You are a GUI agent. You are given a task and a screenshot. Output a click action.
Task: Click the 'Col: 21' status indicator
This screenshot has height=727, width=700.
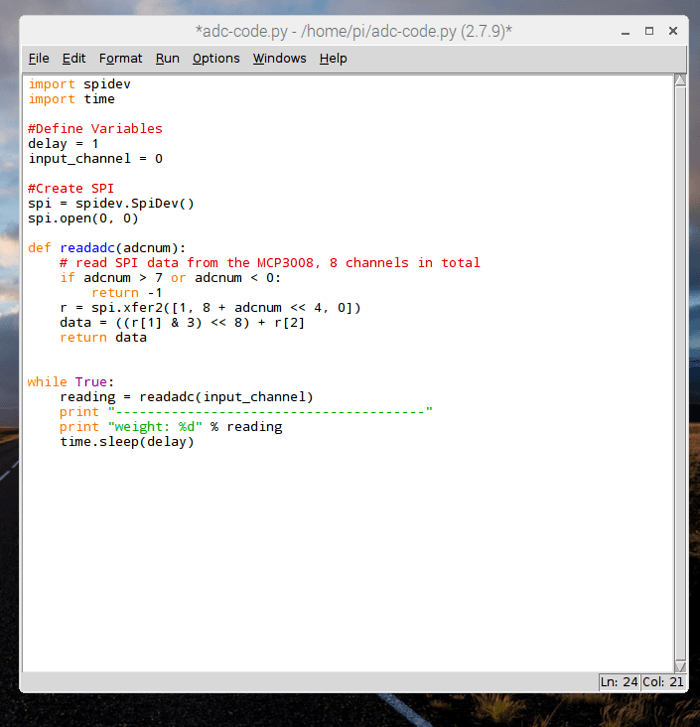pos(663,682)
